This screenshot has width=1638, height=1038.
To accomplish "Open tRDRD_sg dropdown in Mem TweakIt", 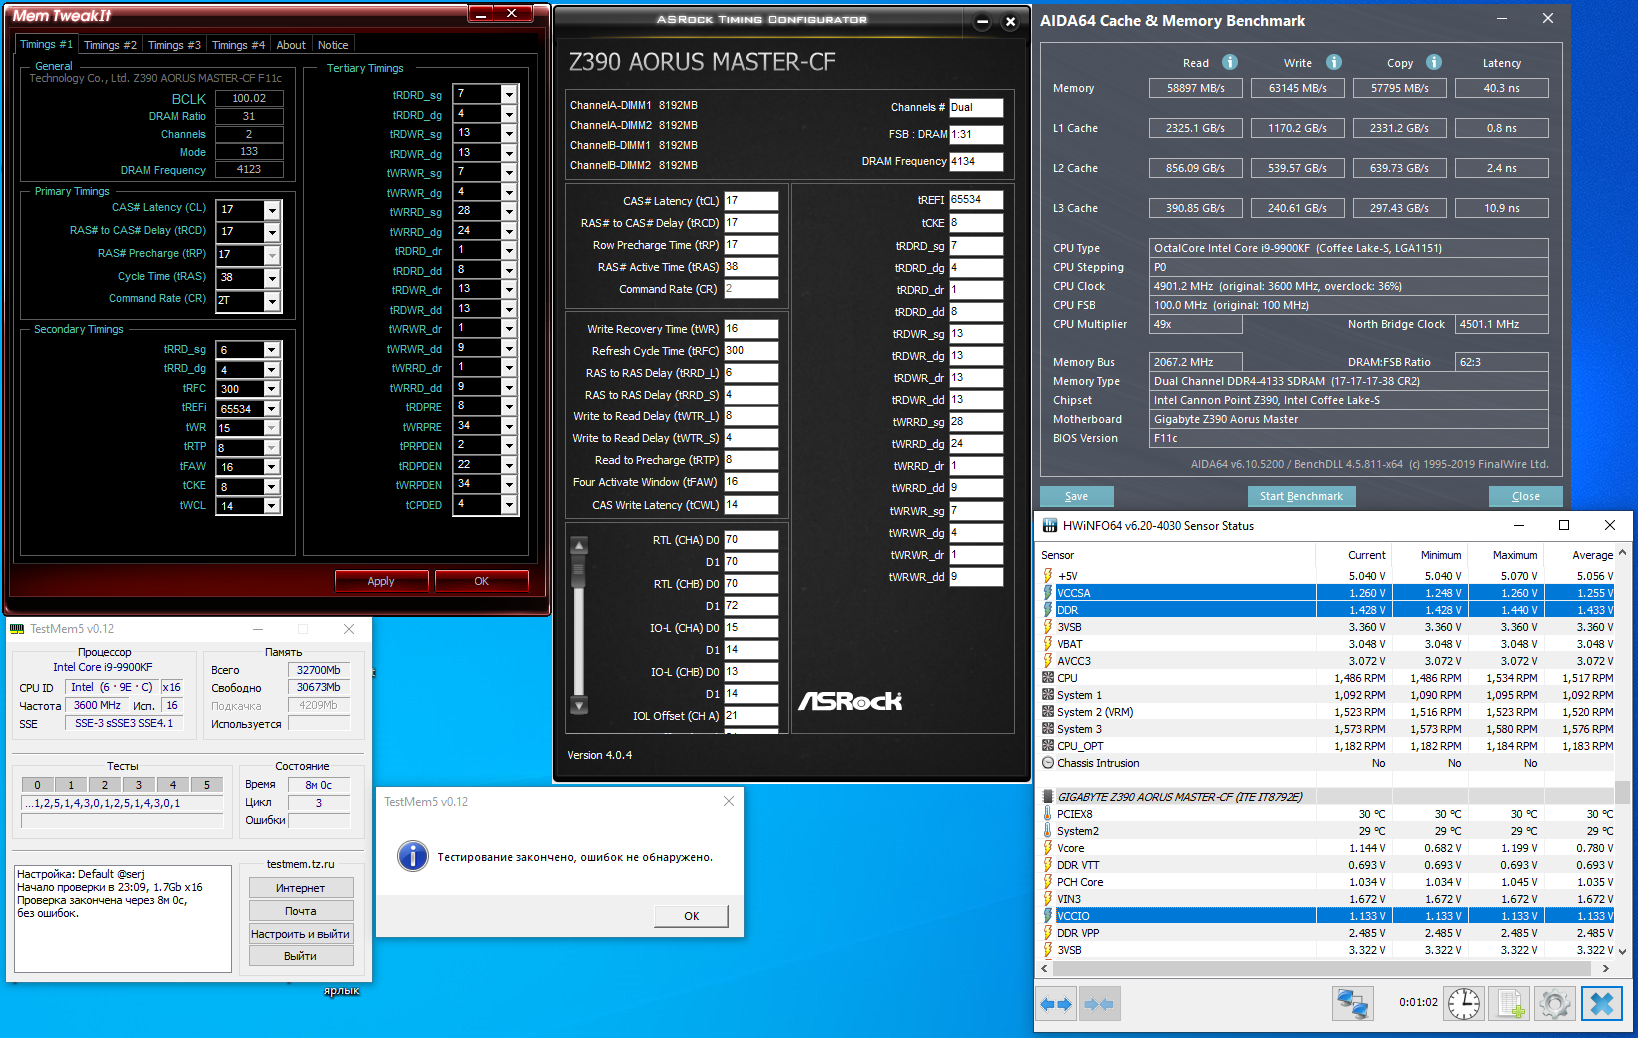I will [x=509, y=95].
